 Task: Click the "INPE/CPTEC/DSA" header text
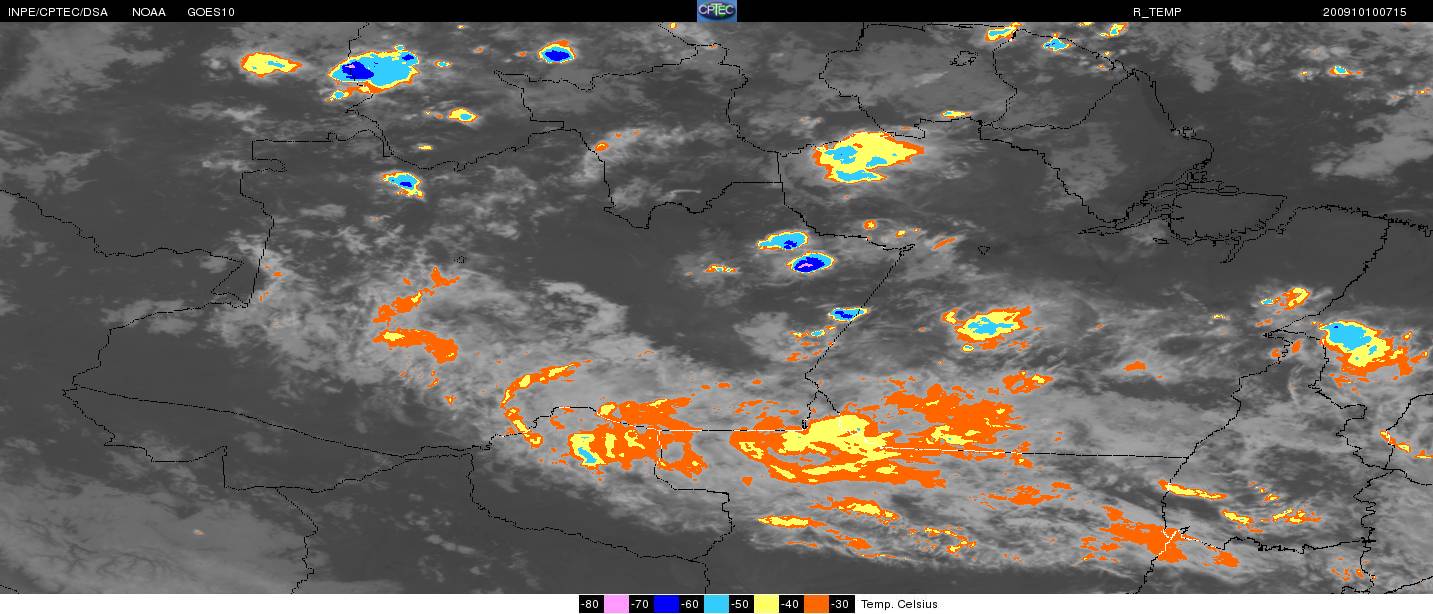point(56,11)
